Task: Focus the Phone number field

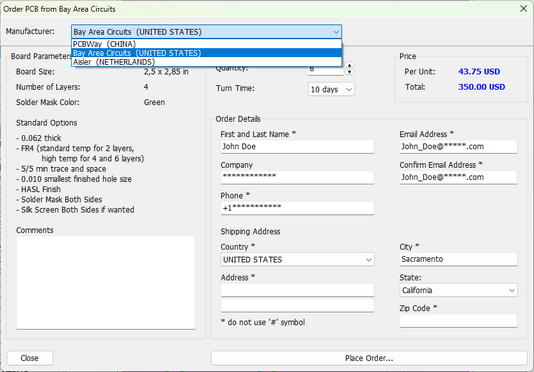Action: [297, 208]
